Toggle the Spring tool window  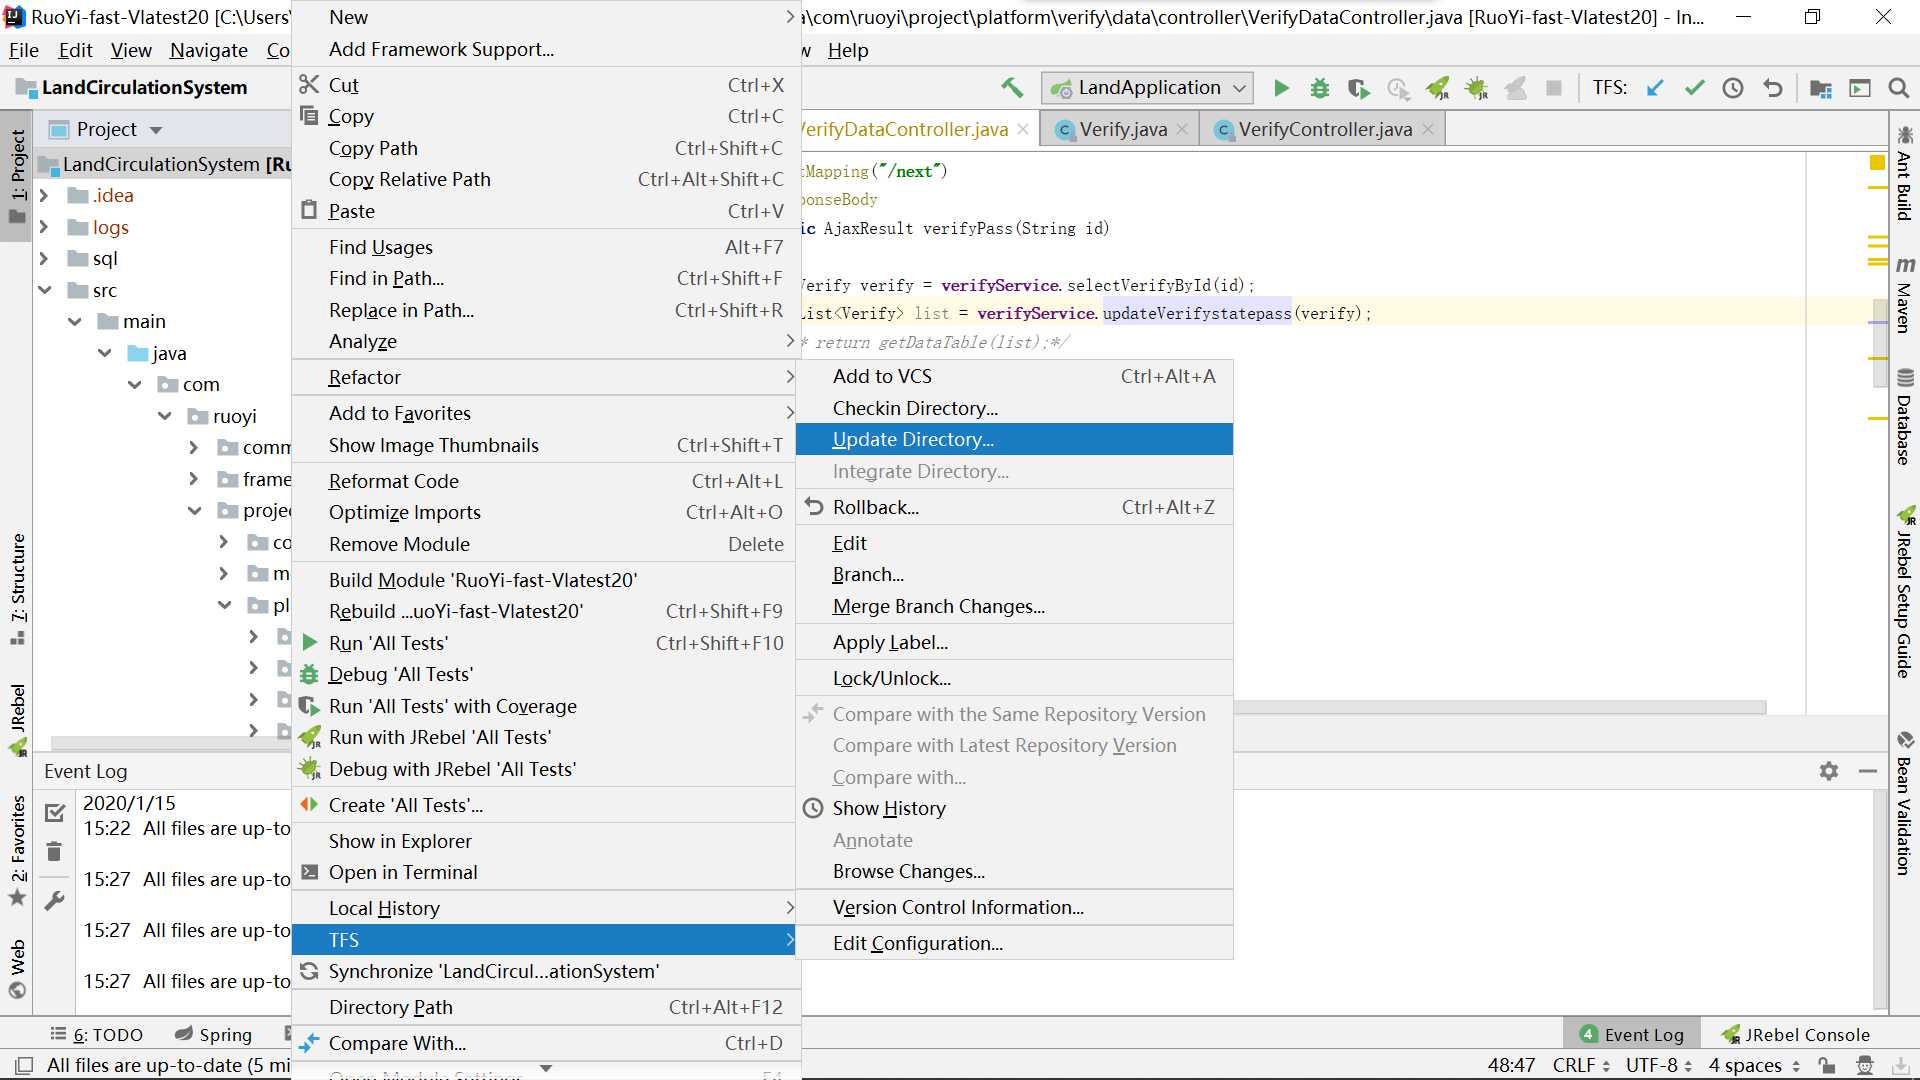(x=213, y=1034)
